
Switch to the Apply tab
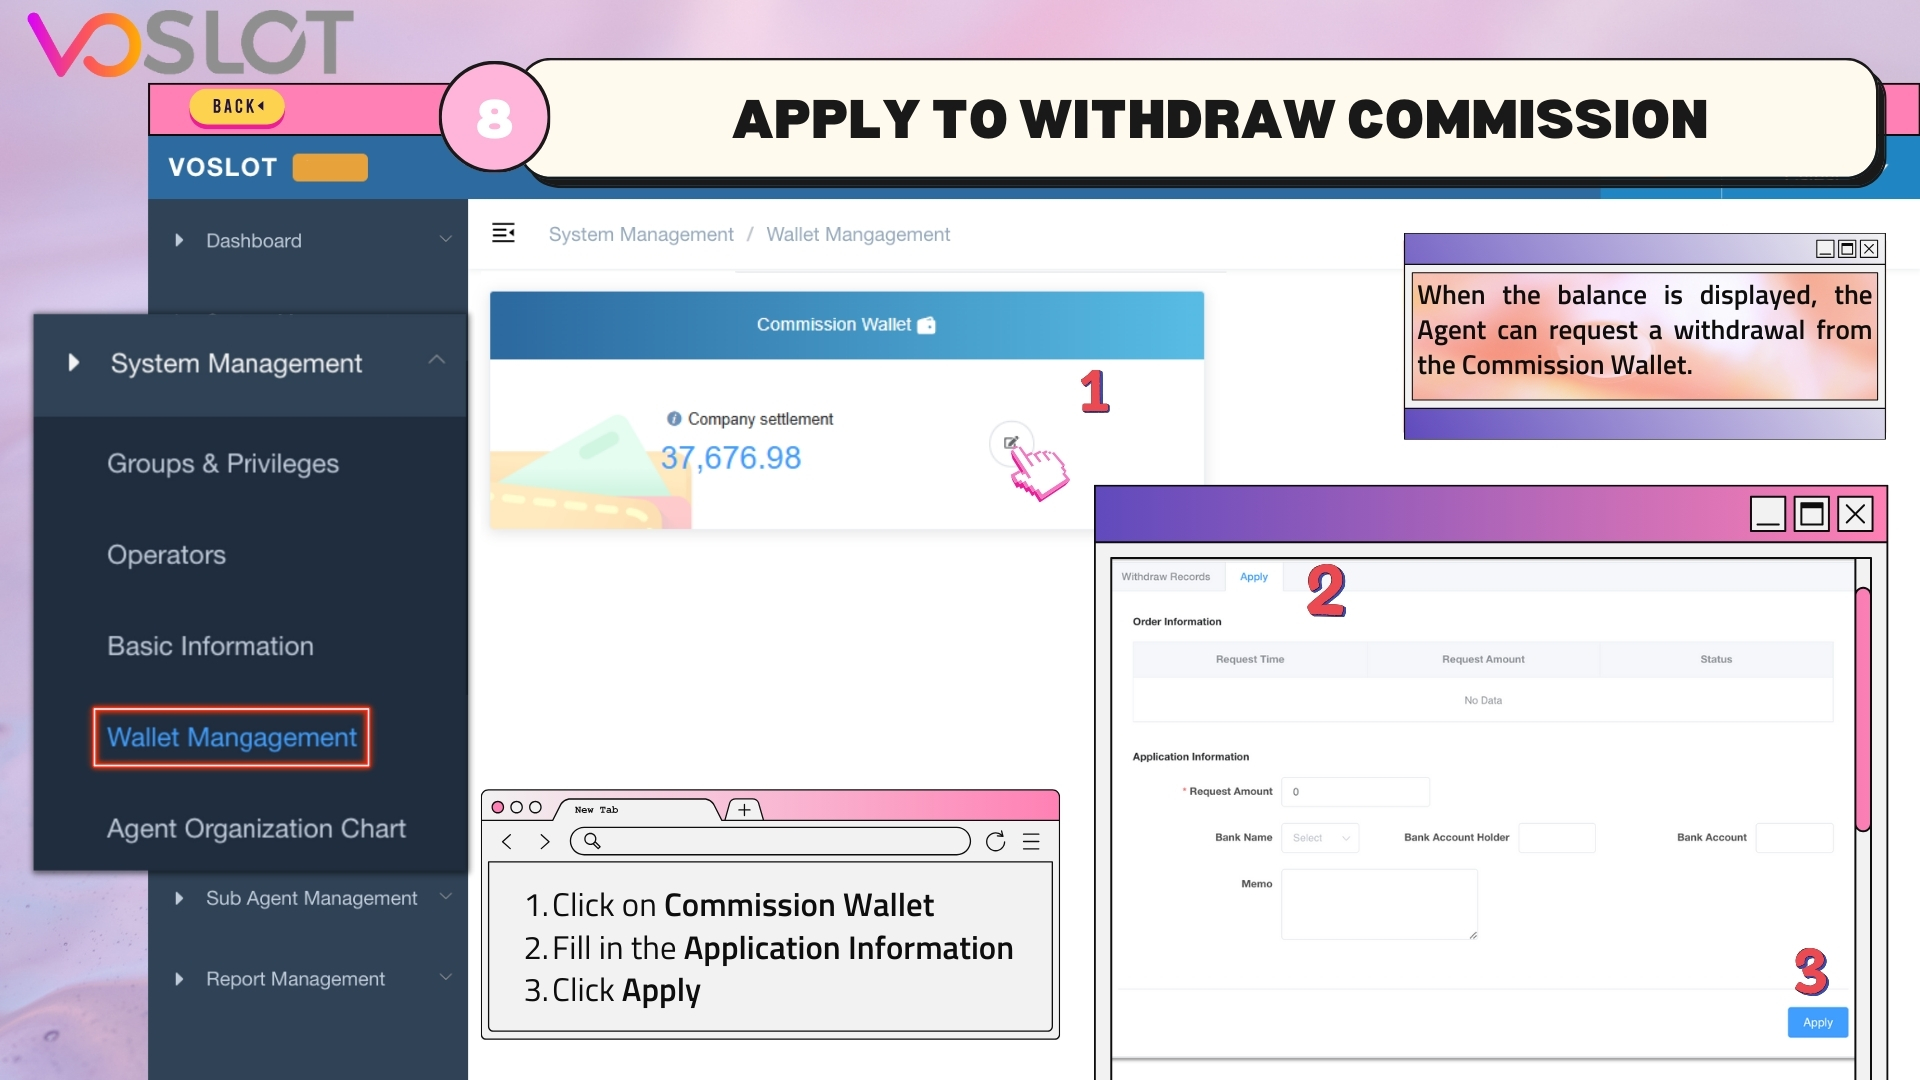[1253, 575]
